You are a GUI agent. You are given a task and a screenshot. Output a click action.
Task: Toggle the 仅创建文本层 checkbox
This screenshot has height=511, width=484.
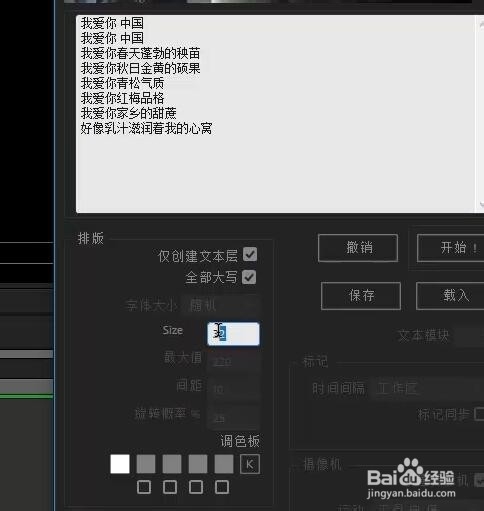[250, 254]
